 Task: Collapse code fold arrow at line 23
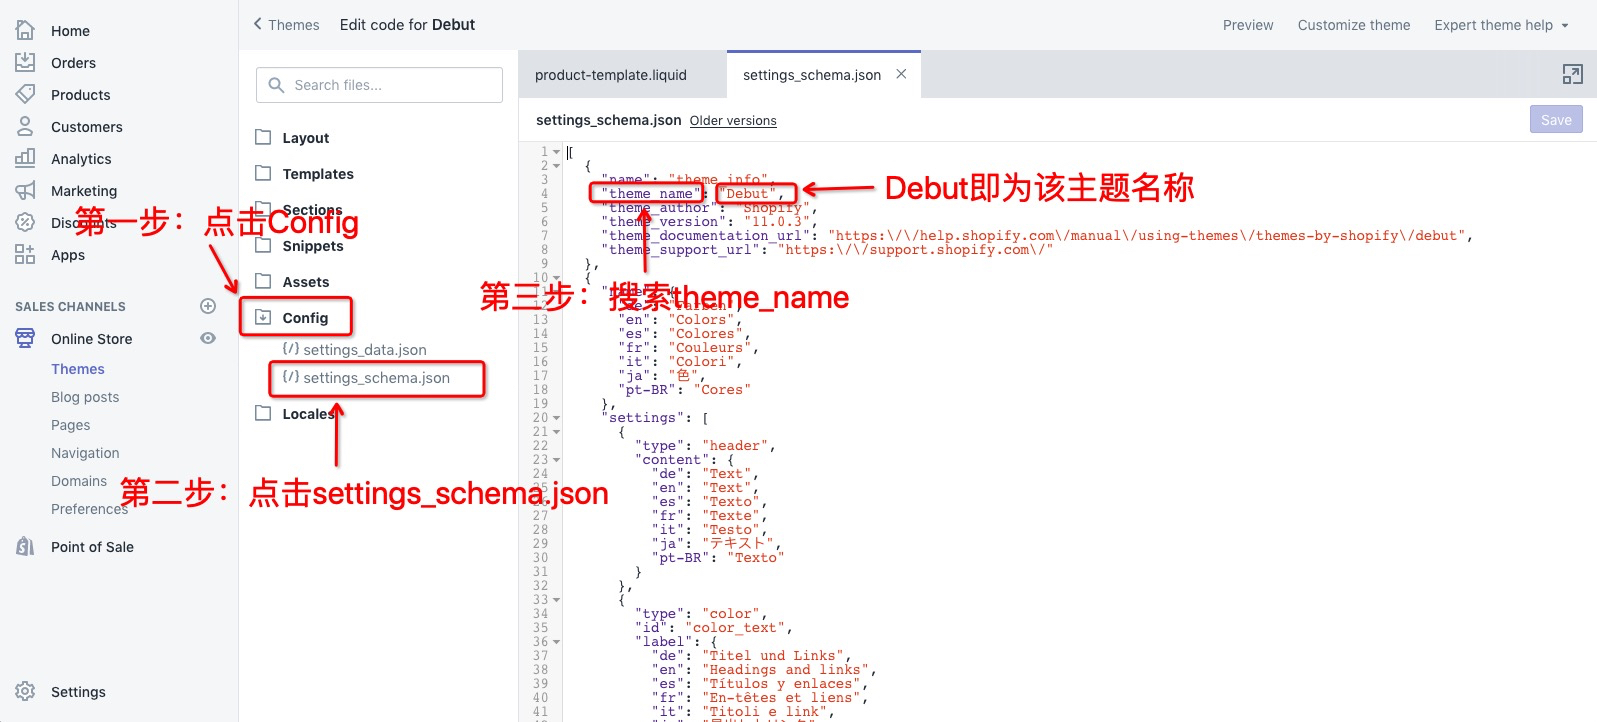tap(556, 460)
